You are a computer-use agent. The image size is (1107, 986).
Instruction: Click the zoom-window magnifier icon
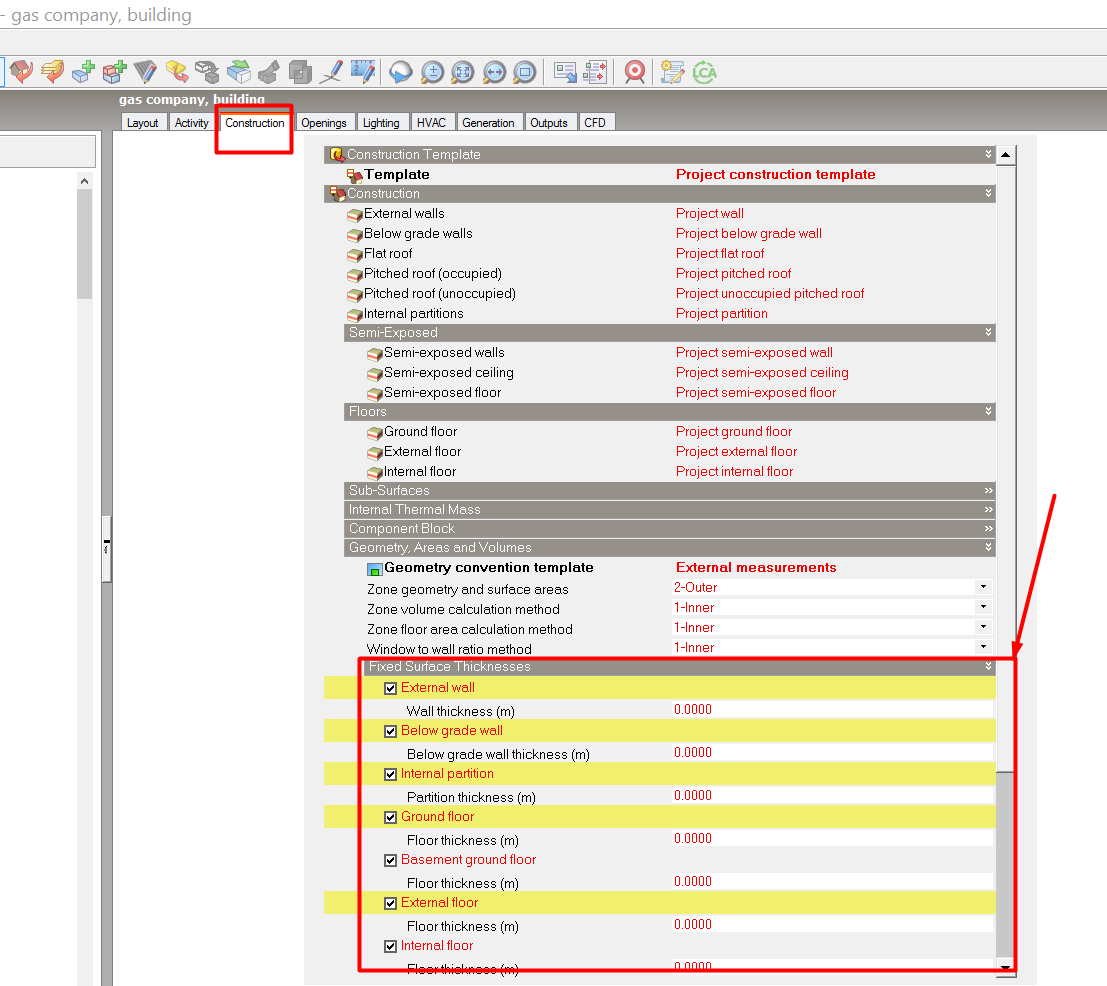tap(525, 72)
